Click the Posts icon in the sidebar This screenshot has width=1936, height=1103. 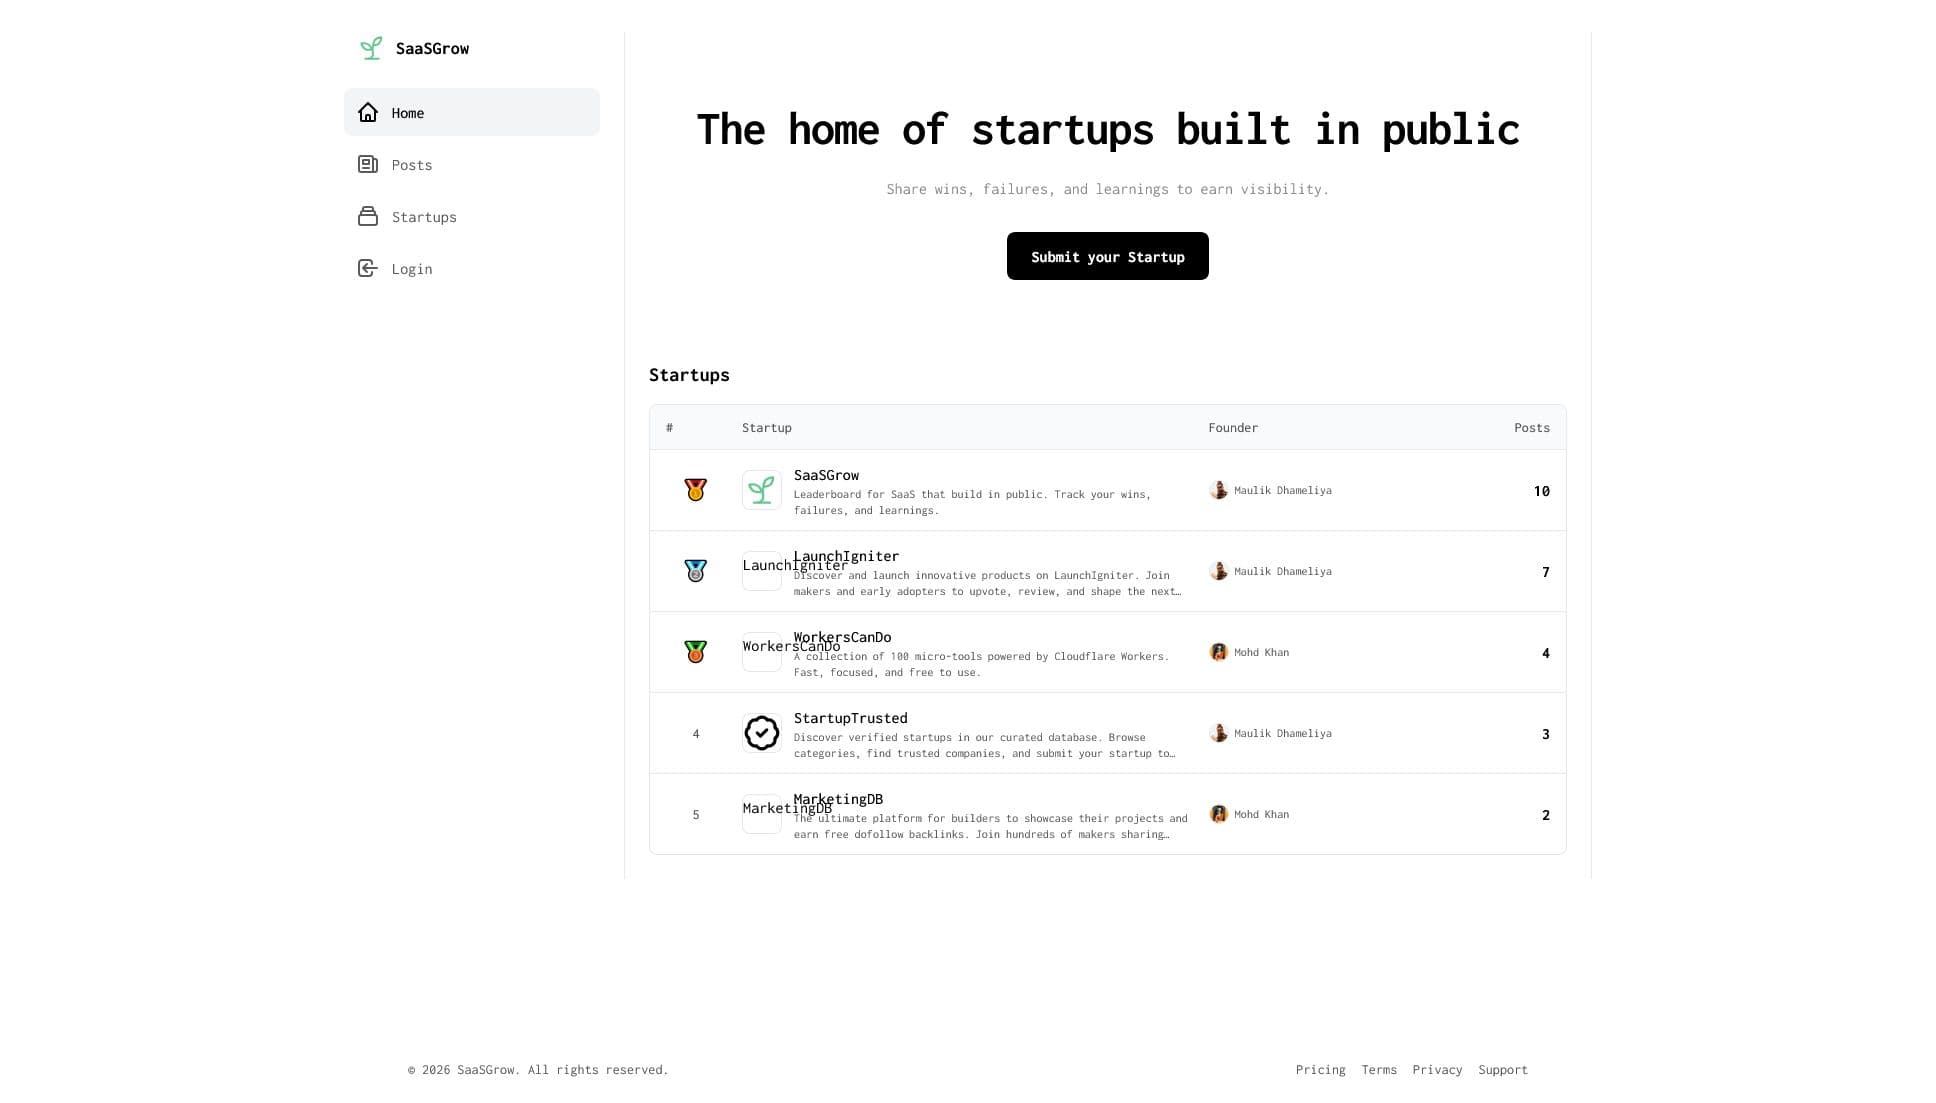tap(368, 164)
